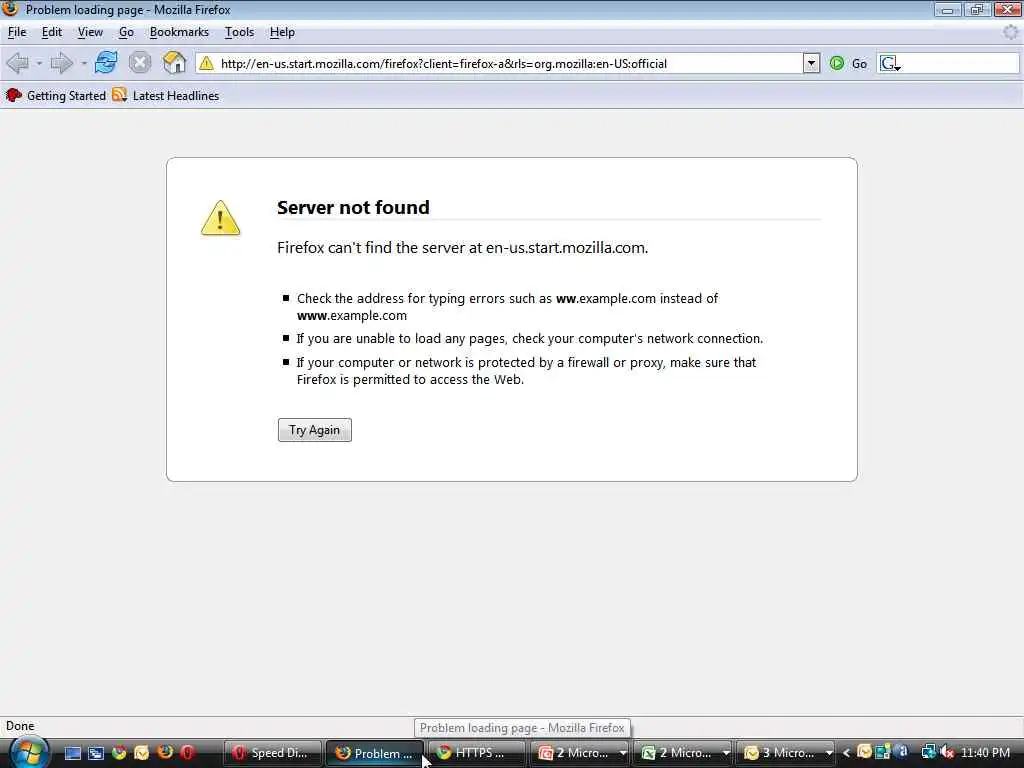The image size is (1024, 768).
Task: Click the warning icon in address bar
Action: pyautogui.click(x=206, y=63)
